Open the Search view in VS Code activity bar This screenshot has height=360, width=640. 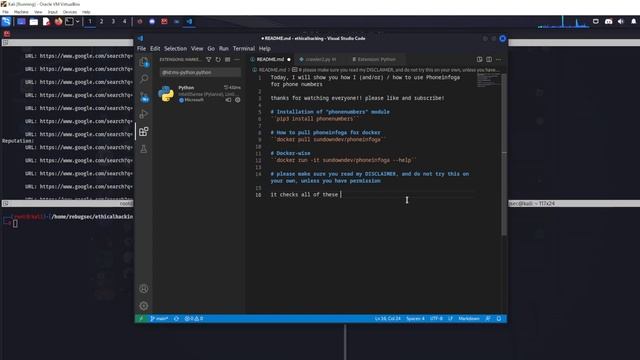click(144, 79)
